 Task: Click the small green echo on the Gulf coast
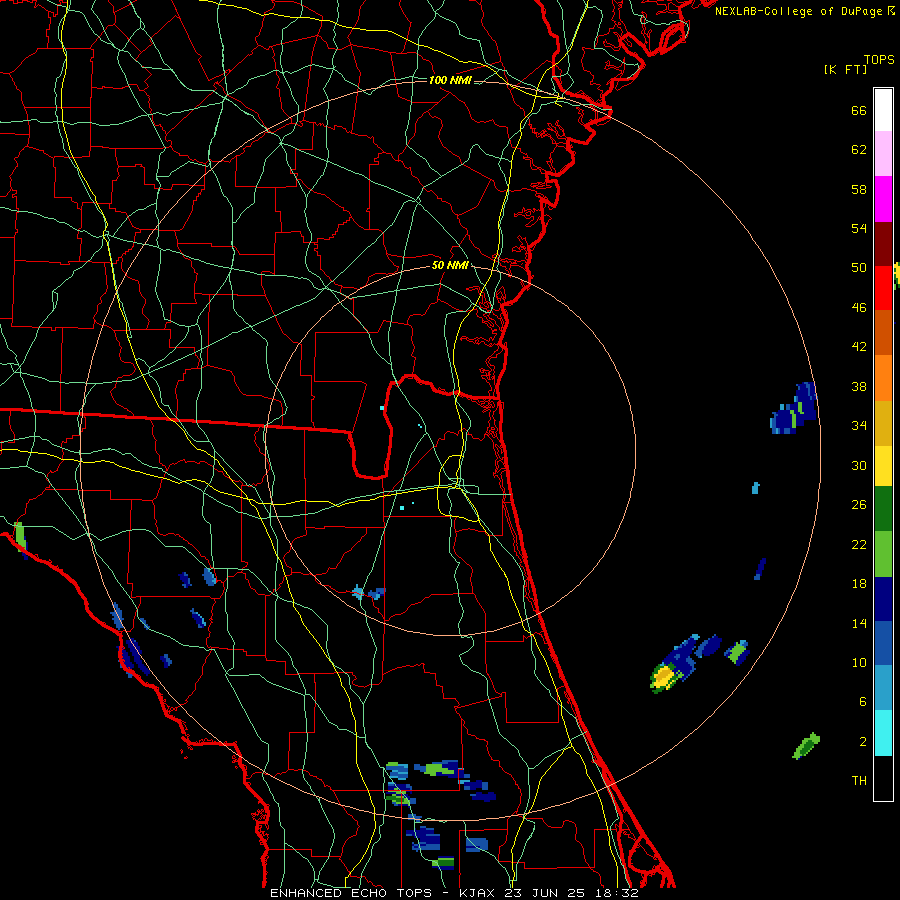(x=21, y=538)
